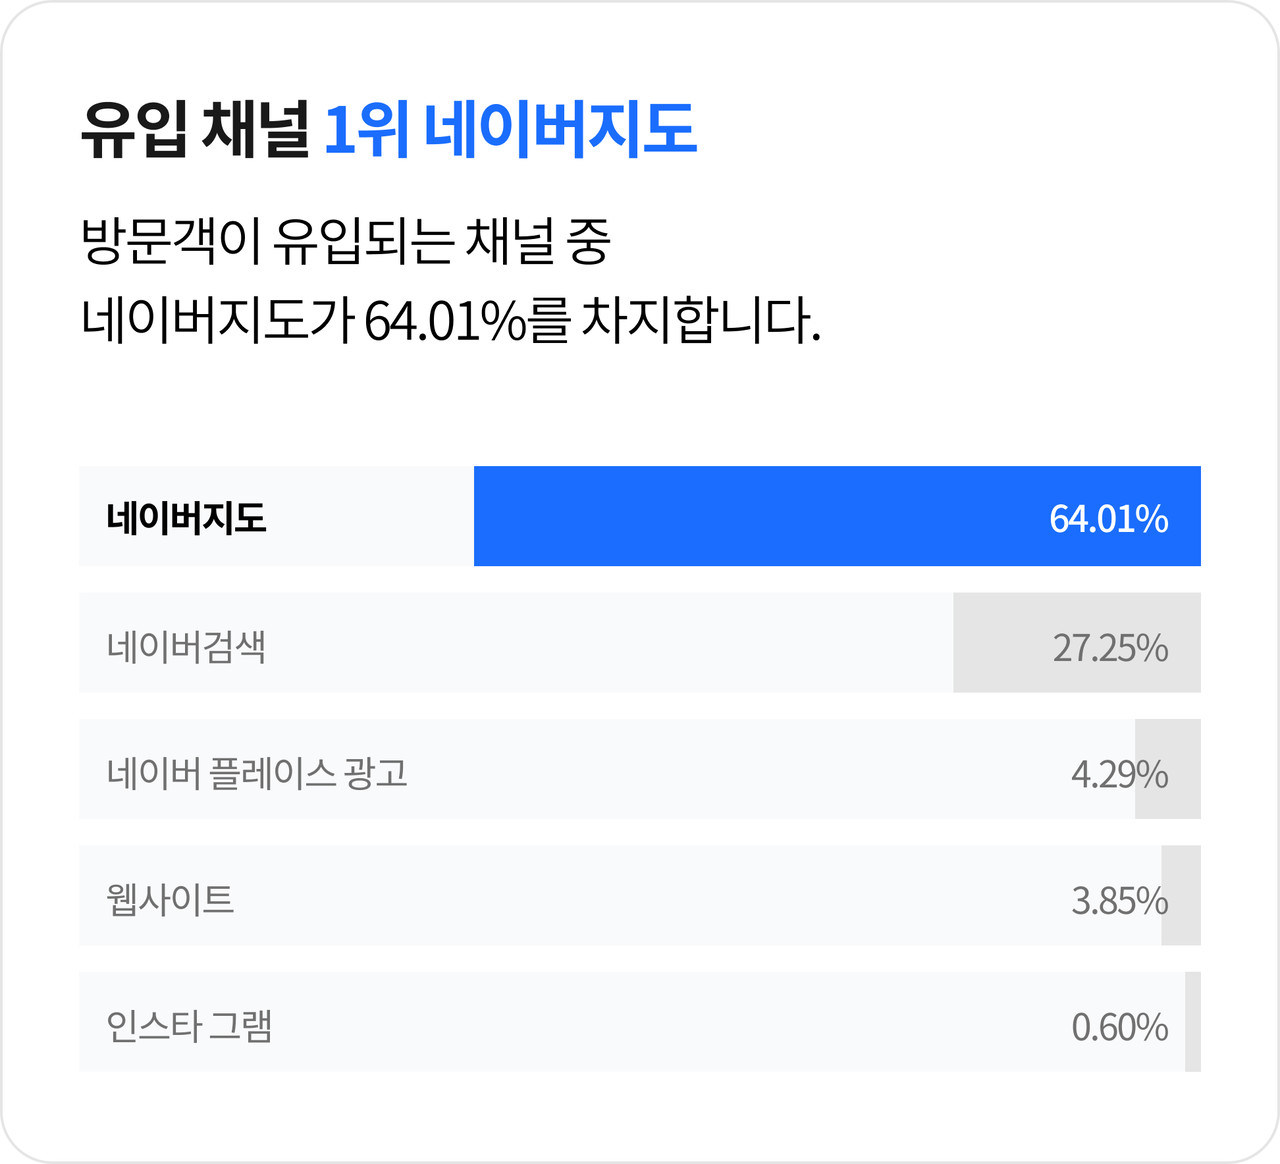Click the blue 64.01% bar
The width and height of the screenshot is (1280, 1164).
[x=837, y=516]
